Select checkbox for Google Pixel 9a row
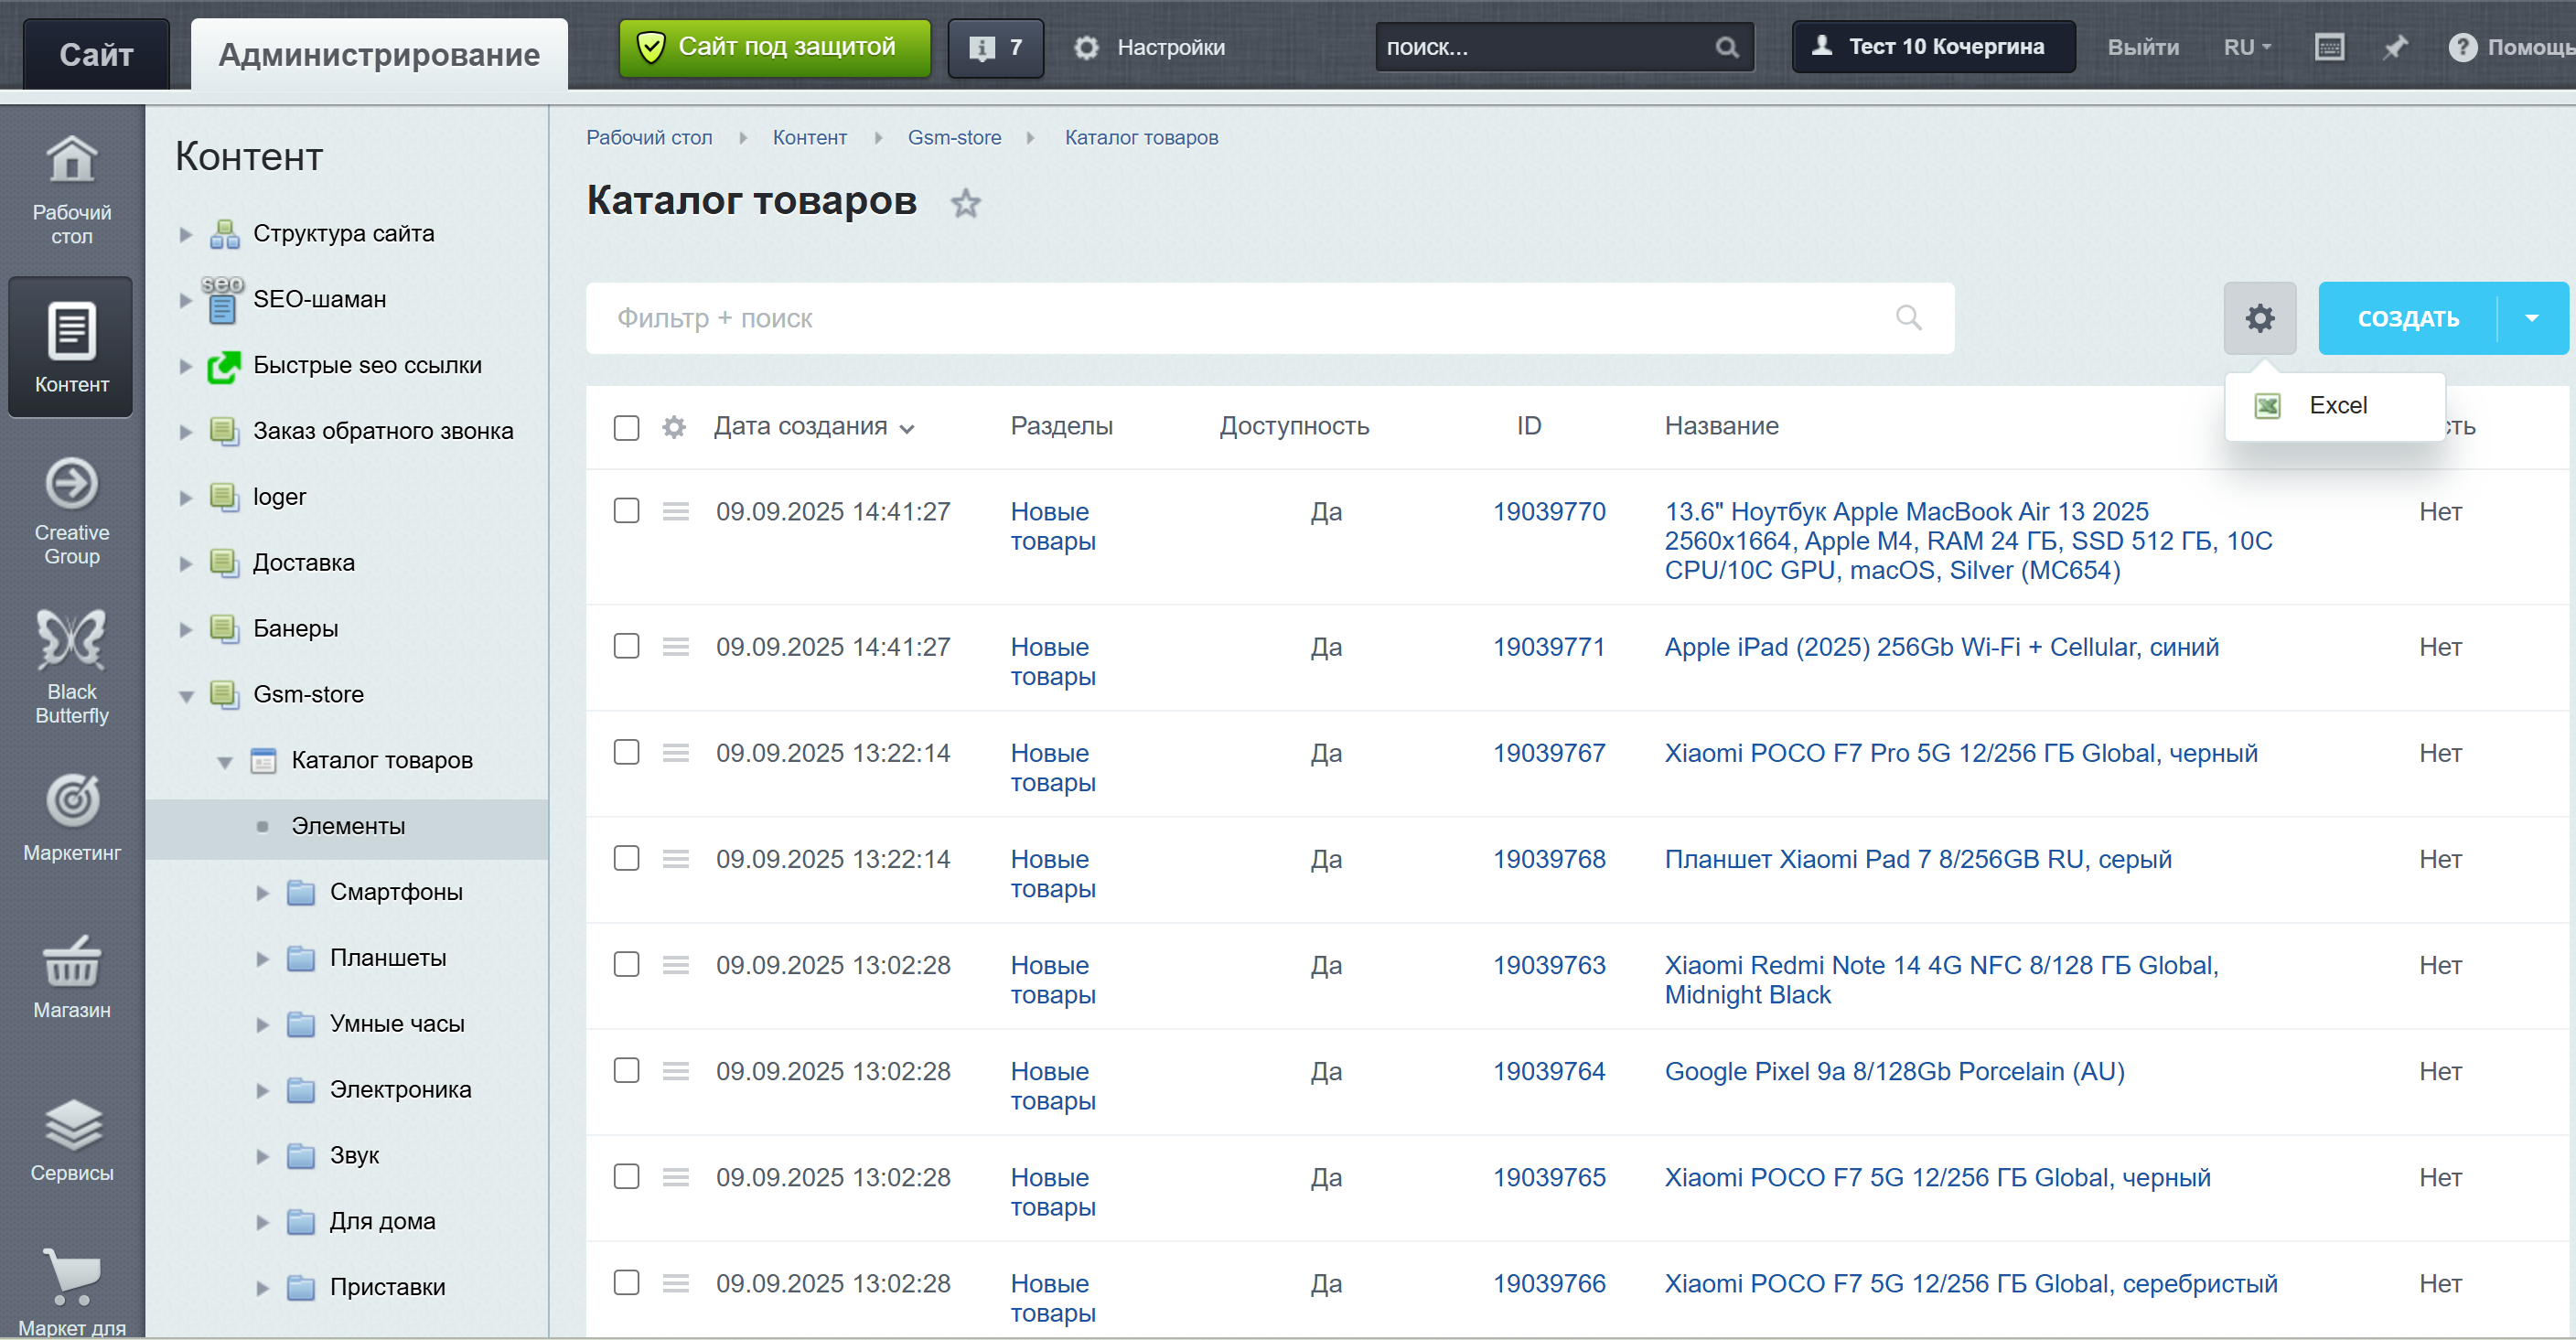 click(626, 1070)
